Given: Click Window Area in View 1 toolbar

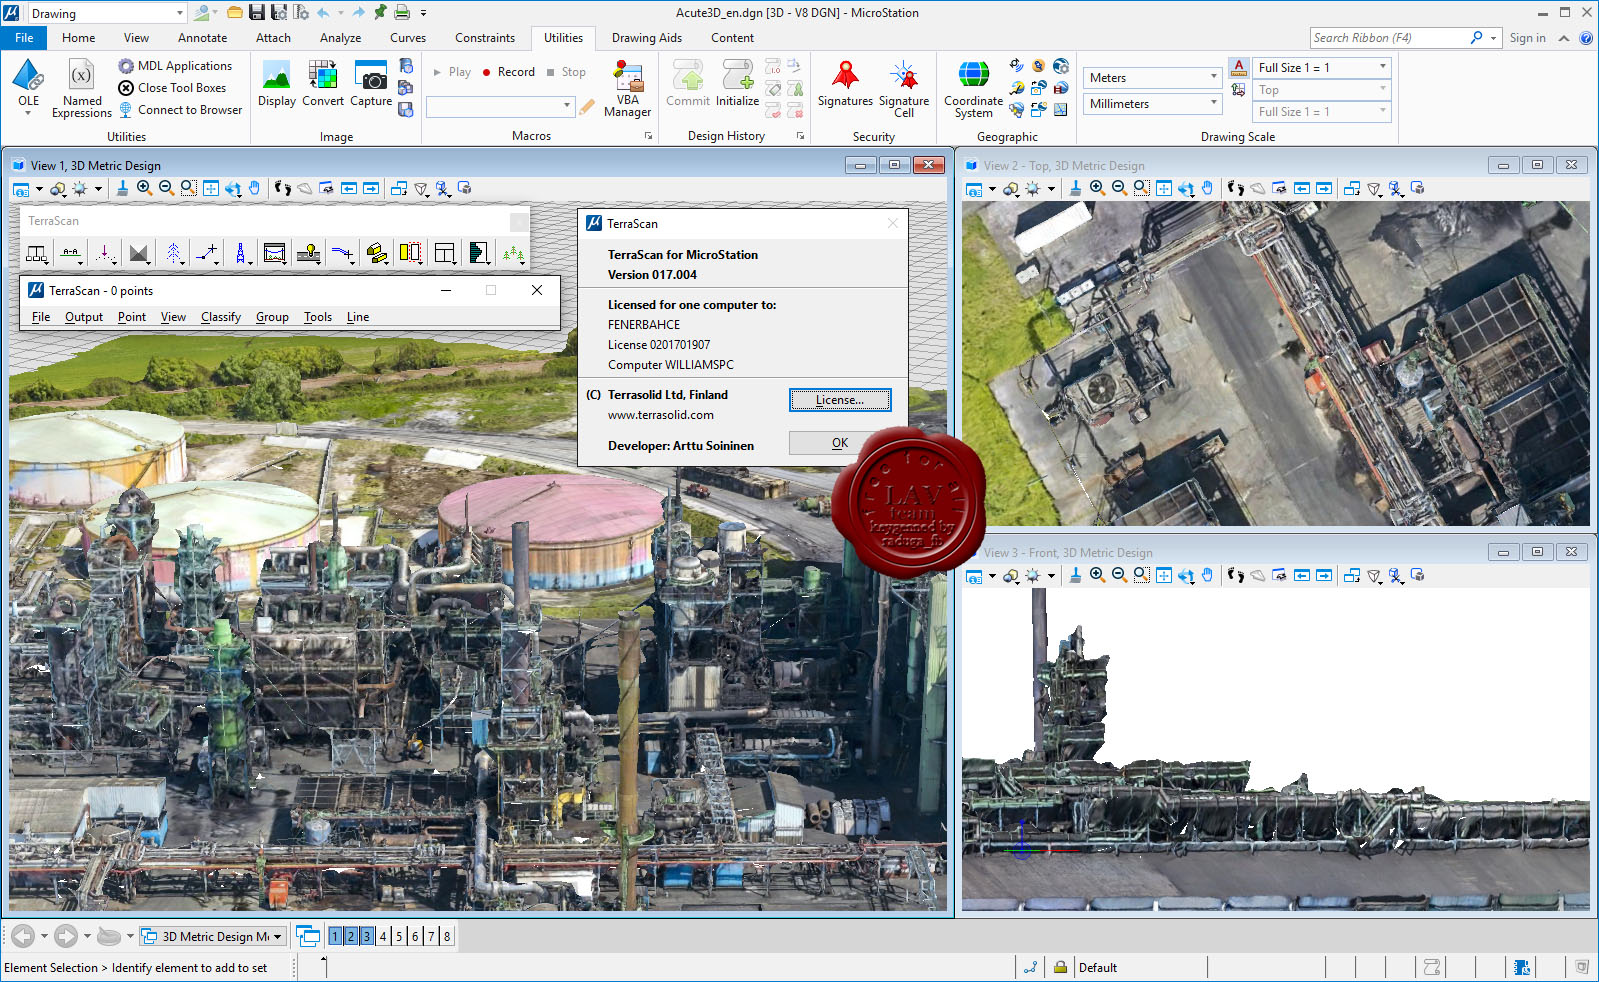Looking at the screenshot, I should [188, 188].
